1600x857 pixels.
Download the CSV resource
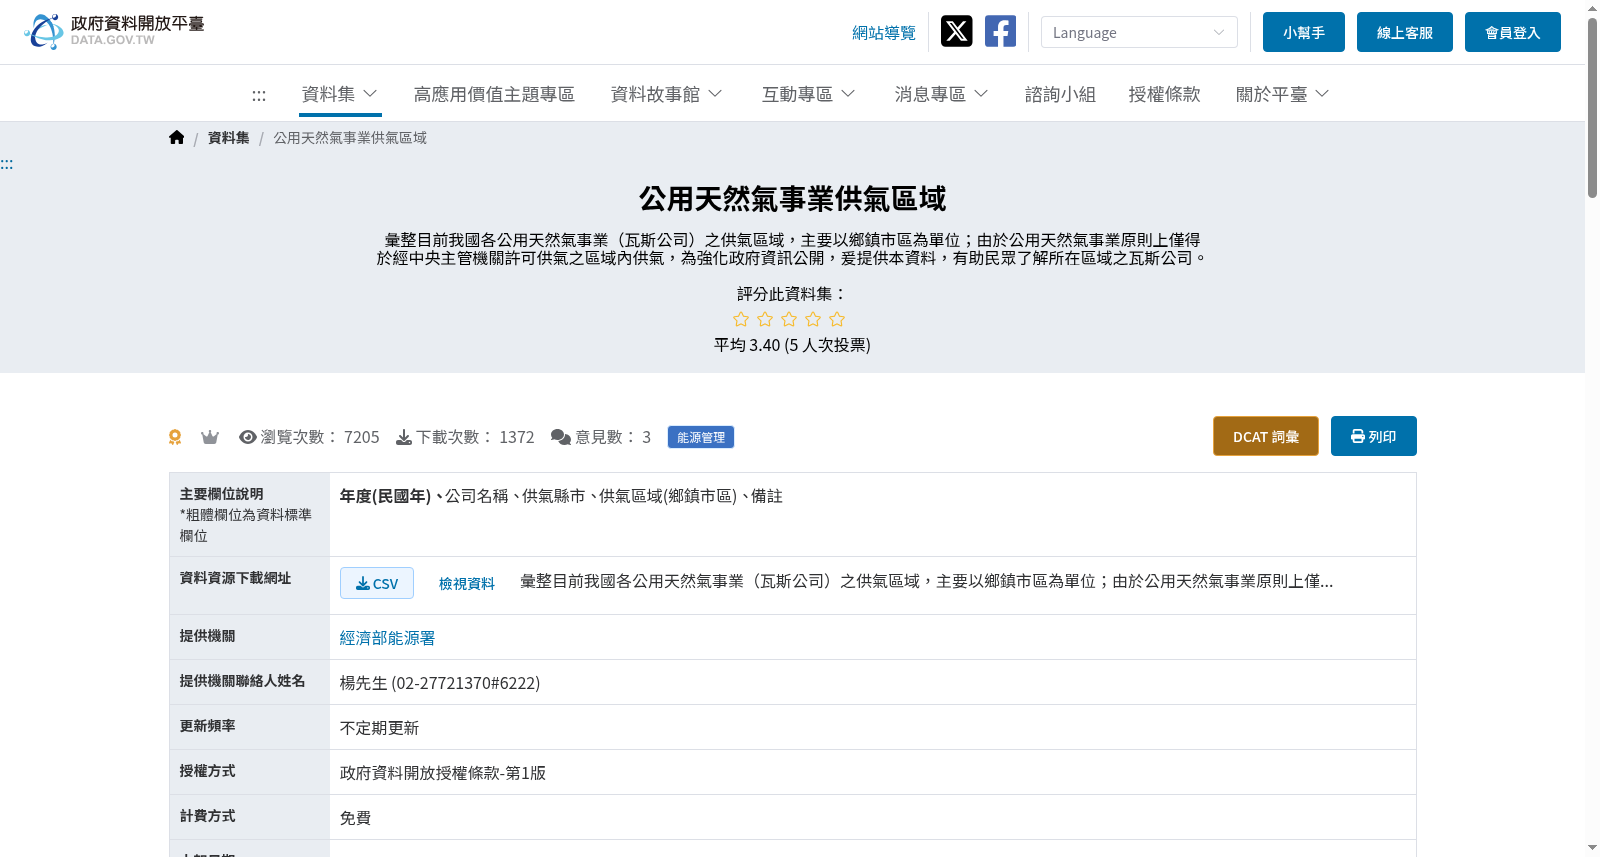coord(377,583)
